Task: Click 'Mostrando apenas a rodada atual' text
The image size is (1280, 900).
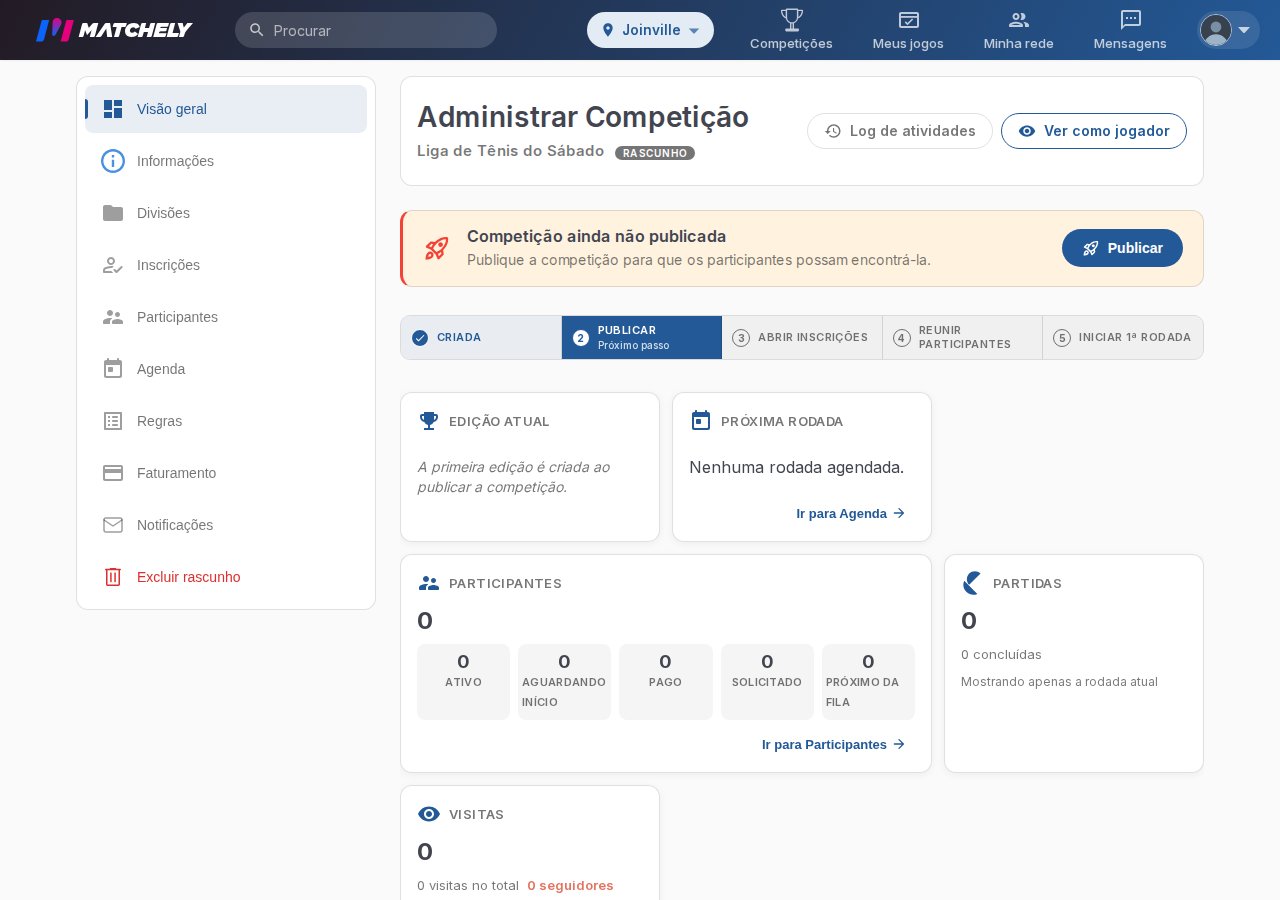Action: pos(1059,682)
